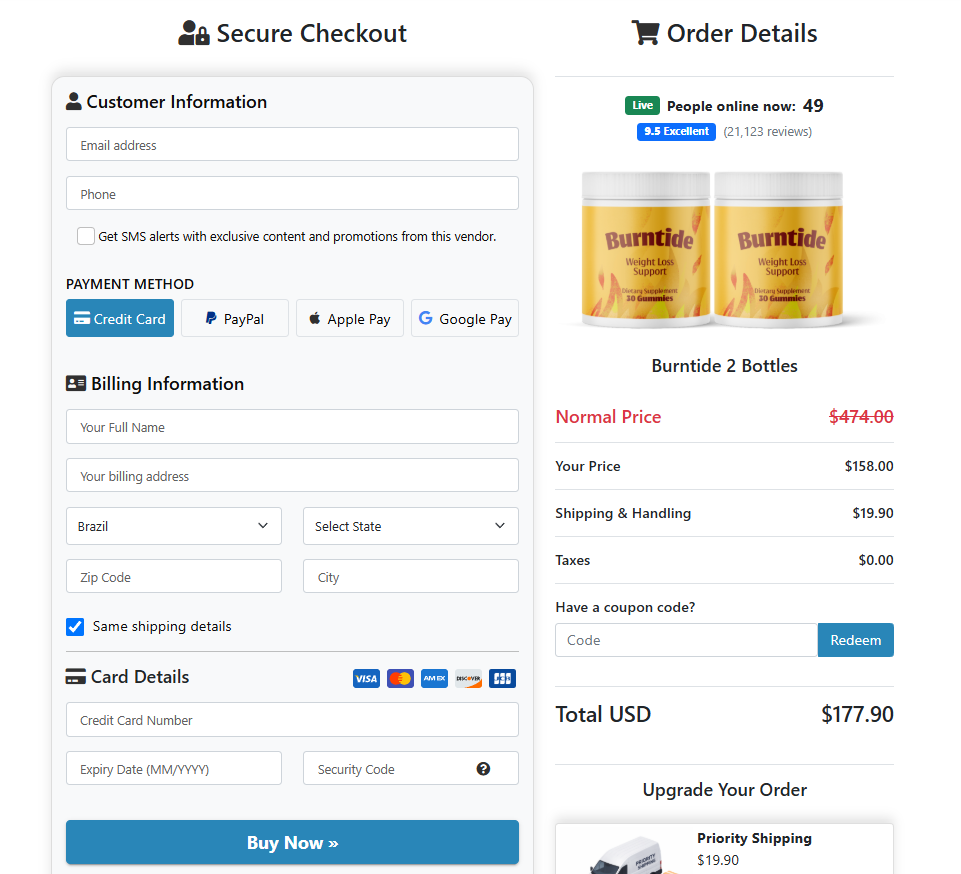Click the American Express logo icon

pyautogui.click(x=434, y=678)
